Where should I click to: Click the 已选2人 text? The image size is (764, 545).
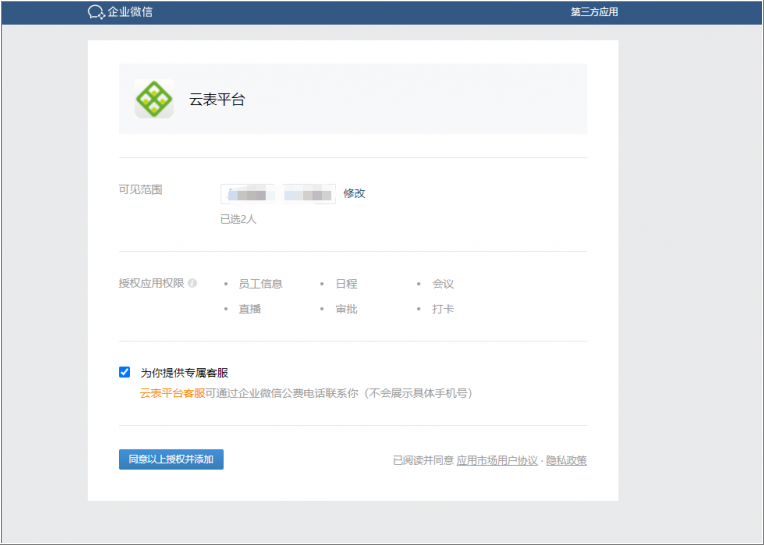pos(238,219)
